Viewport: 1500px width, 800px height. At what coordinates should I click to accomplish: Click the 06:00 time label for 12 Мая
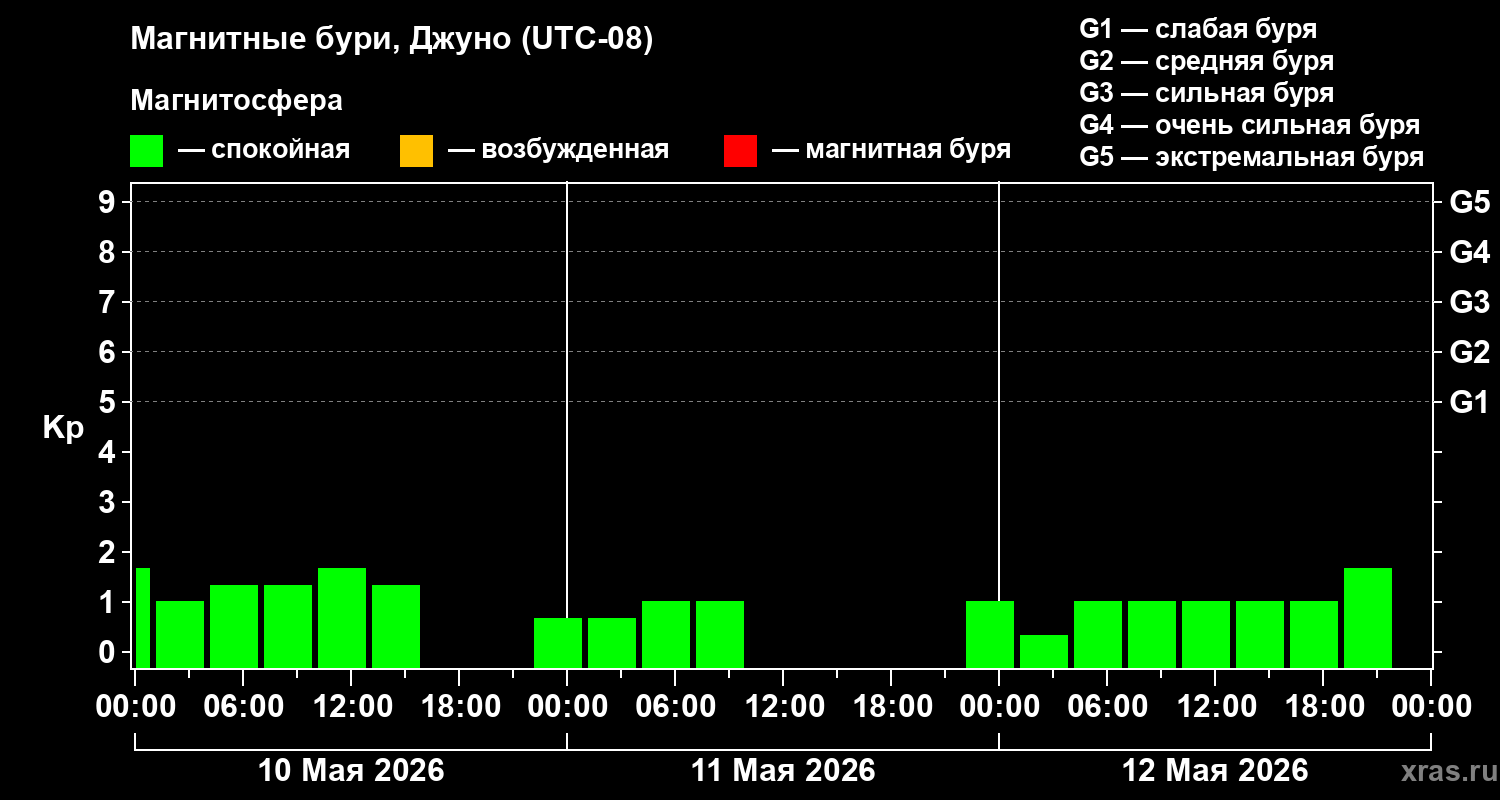click(x=1107, y=707)
